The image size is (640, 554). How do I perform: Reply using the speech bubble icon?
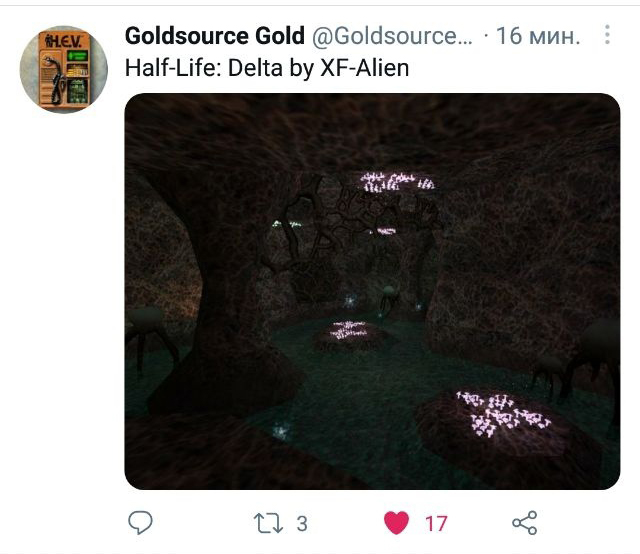(140, 522)
